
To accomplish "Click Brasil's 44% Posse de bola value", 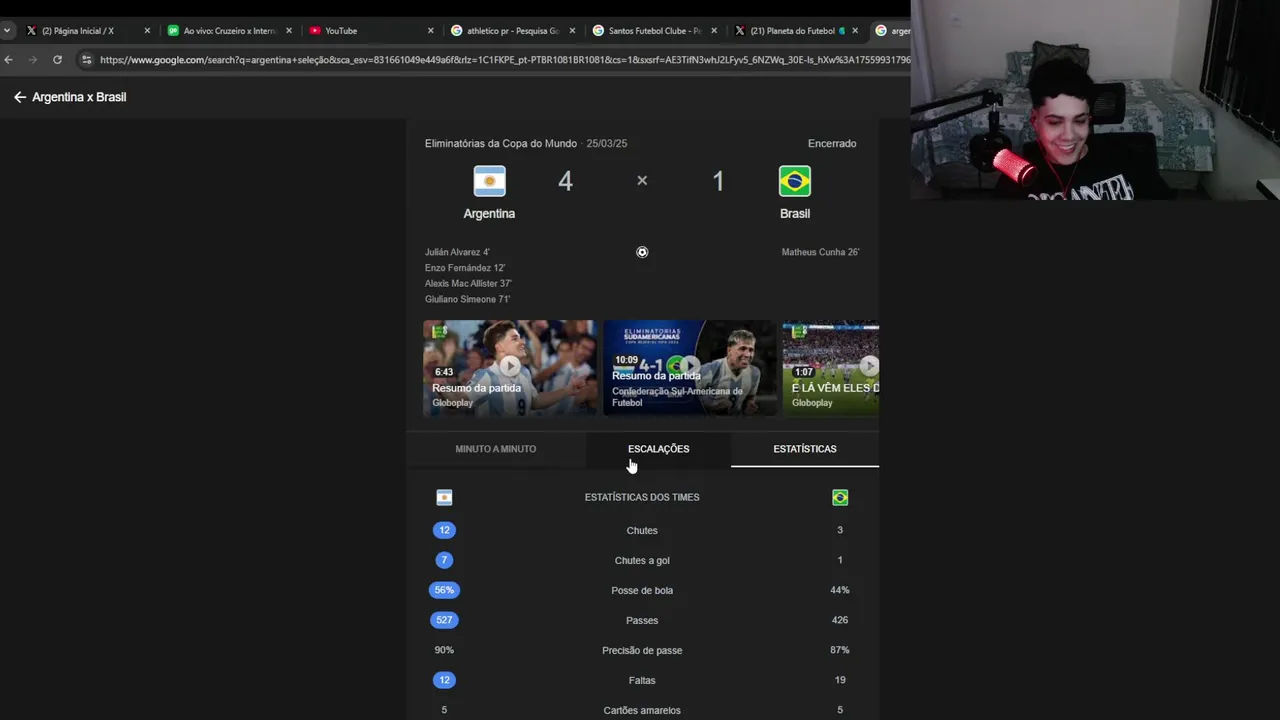I will point(840,590).
